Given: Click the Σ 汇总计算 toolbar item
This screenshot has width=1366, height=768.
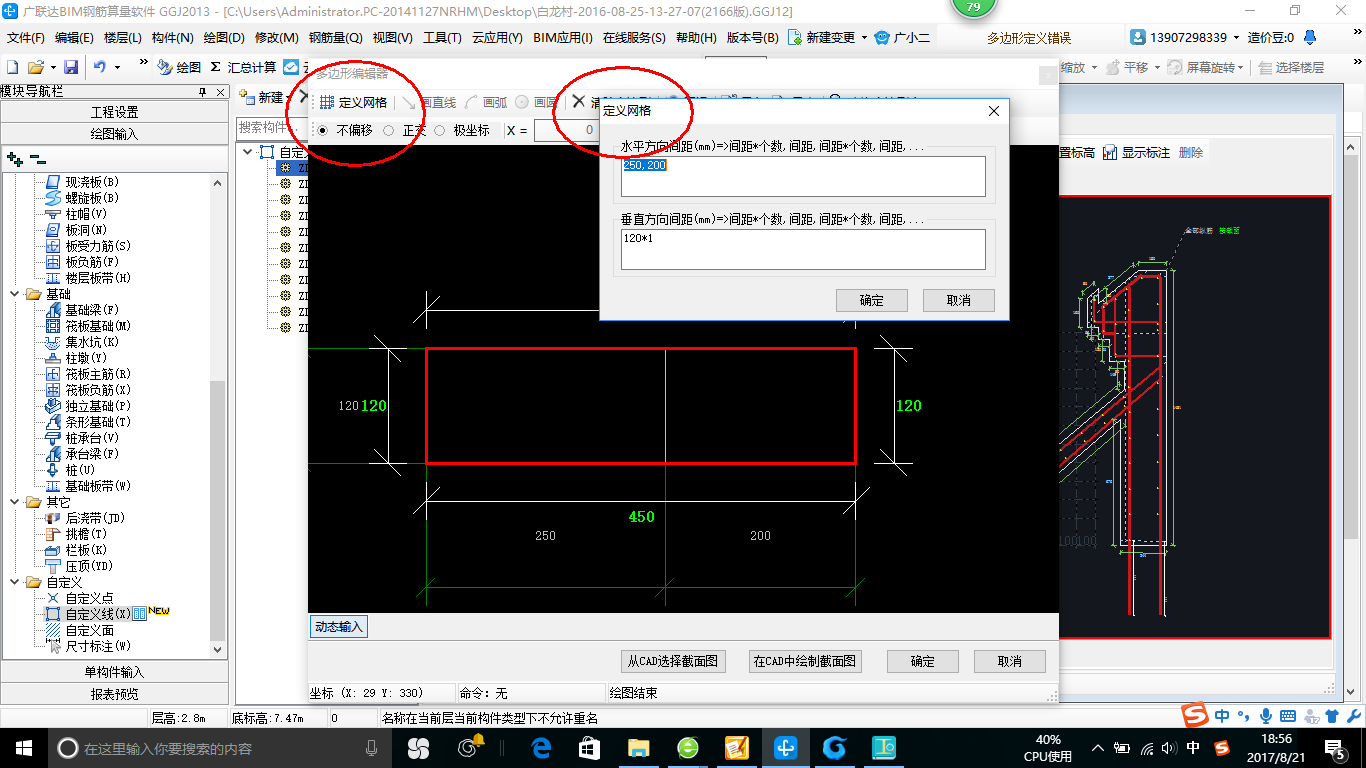Looking at the screenshot, I should point(243,67).
